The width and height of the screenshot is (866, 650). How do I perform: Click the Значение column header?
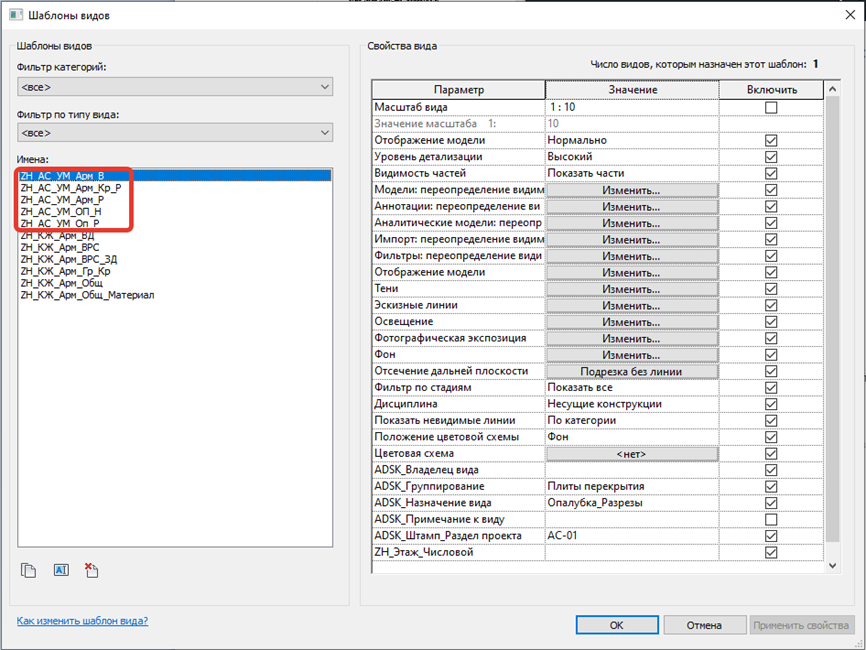tap(632, 89)
